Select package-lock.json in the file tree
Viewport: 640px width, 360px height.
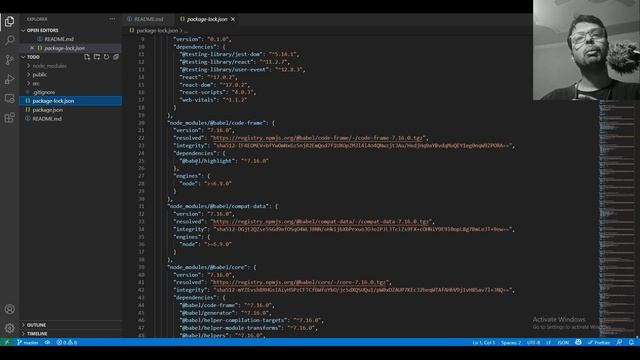(x=71, y=101)
